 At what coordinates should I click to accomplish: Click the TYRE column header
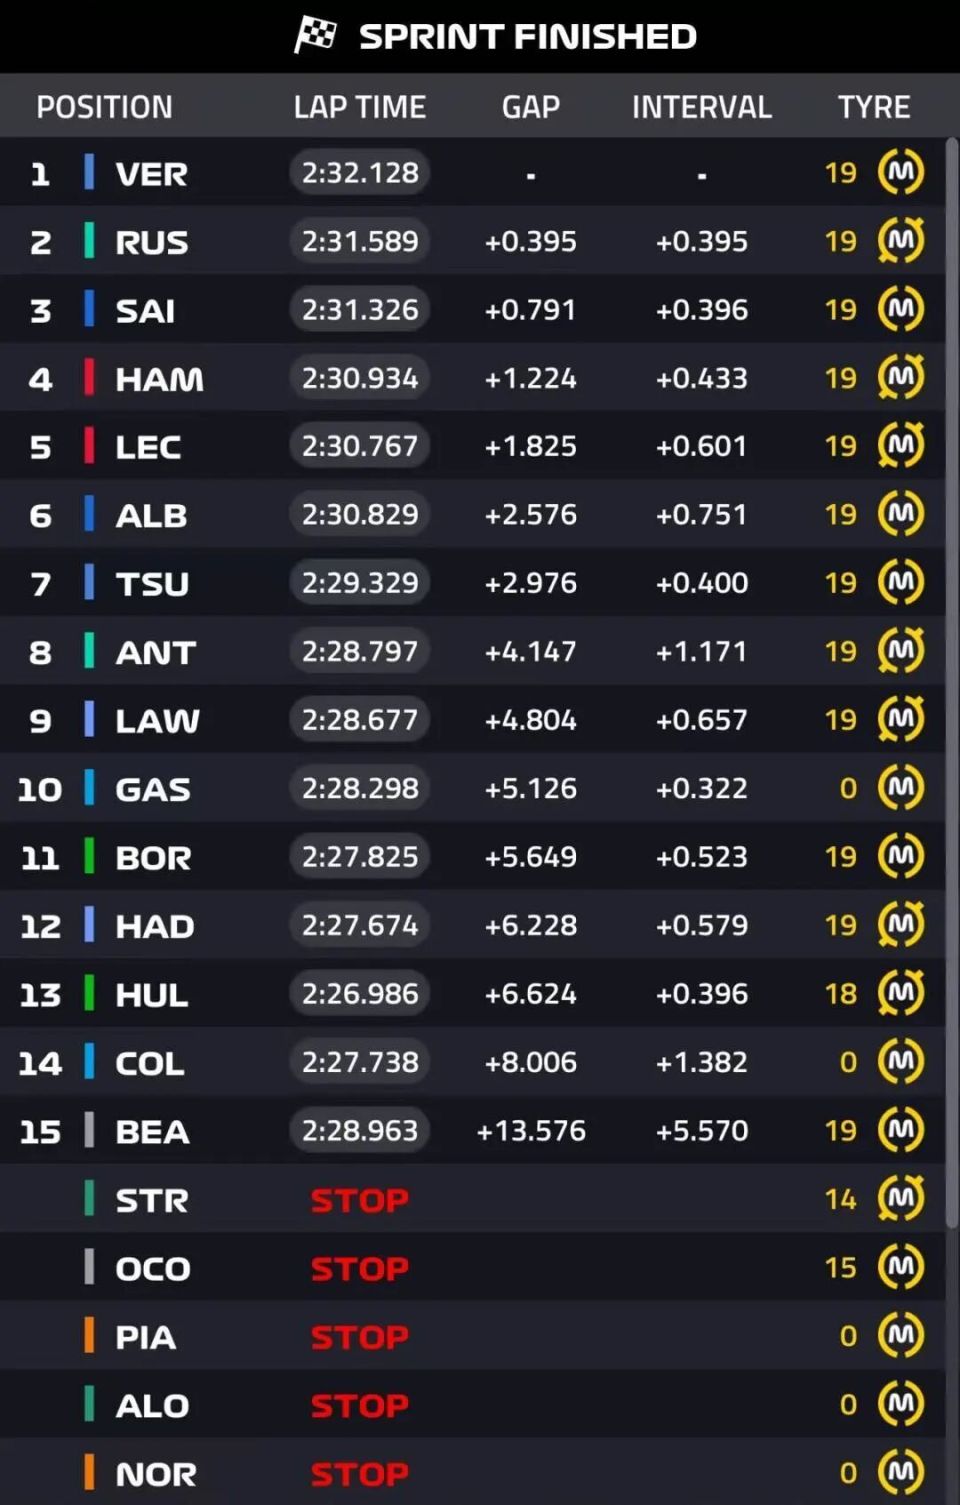[873, 107]
